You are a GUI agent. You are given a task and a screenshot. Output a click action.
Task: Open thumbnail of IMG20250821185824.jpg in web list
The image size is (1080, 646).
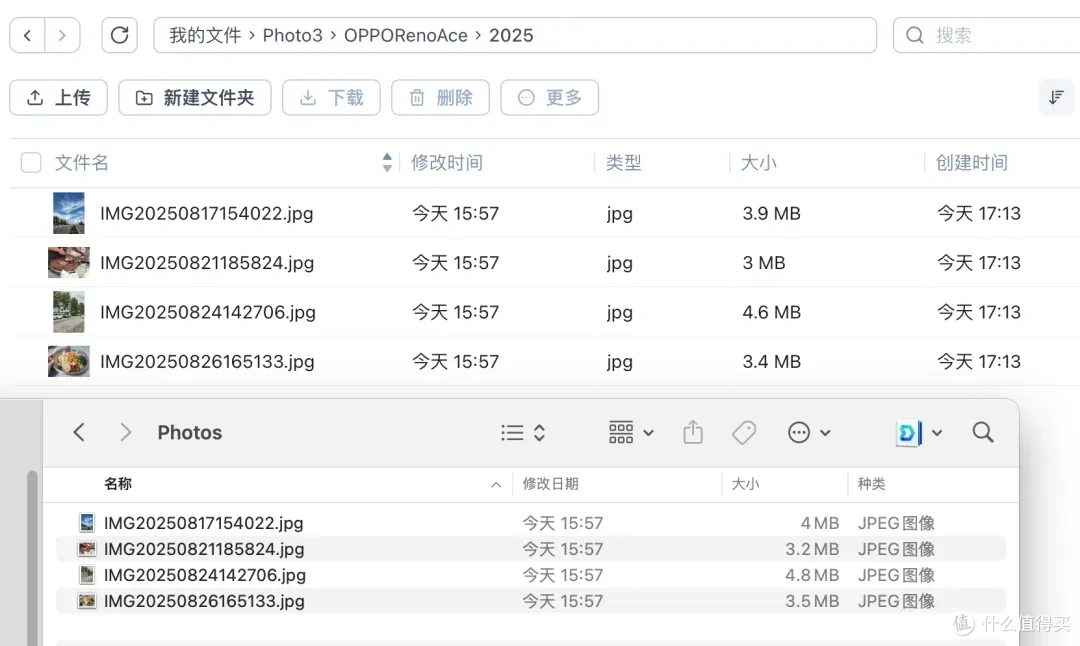click(x=69, y=262)
